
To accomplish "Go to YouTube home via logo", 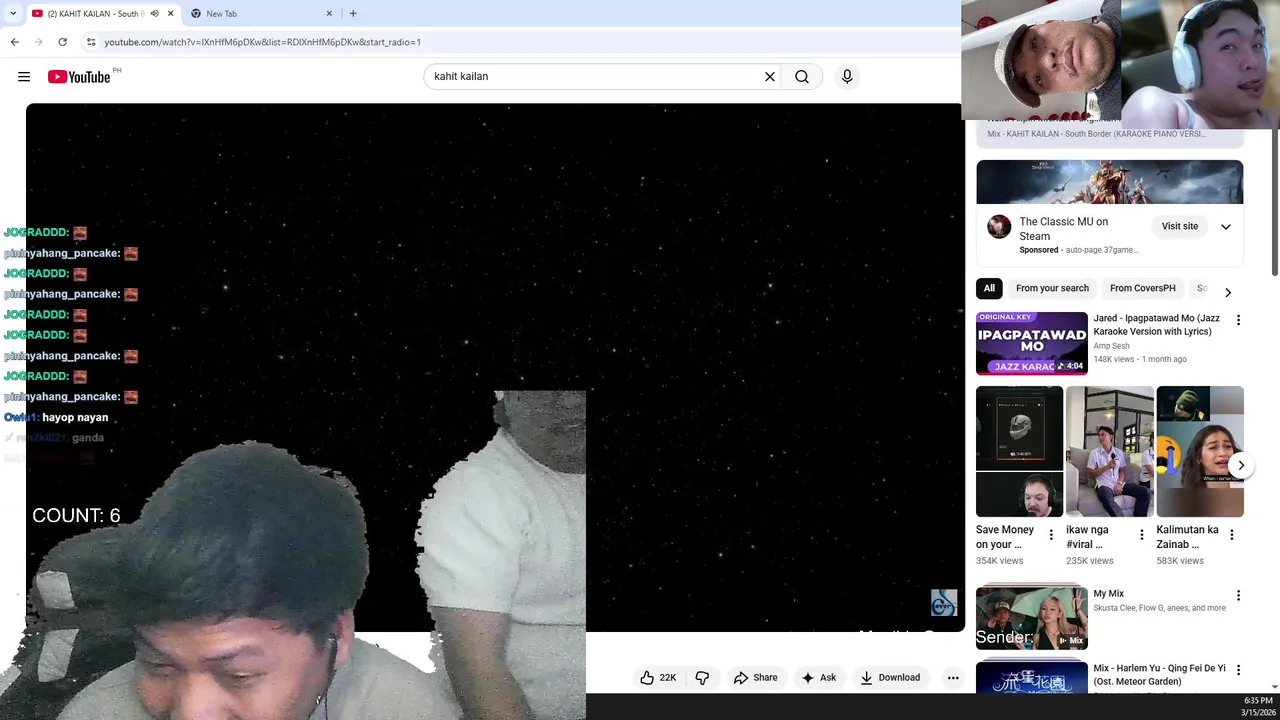I will click(78, 77).
